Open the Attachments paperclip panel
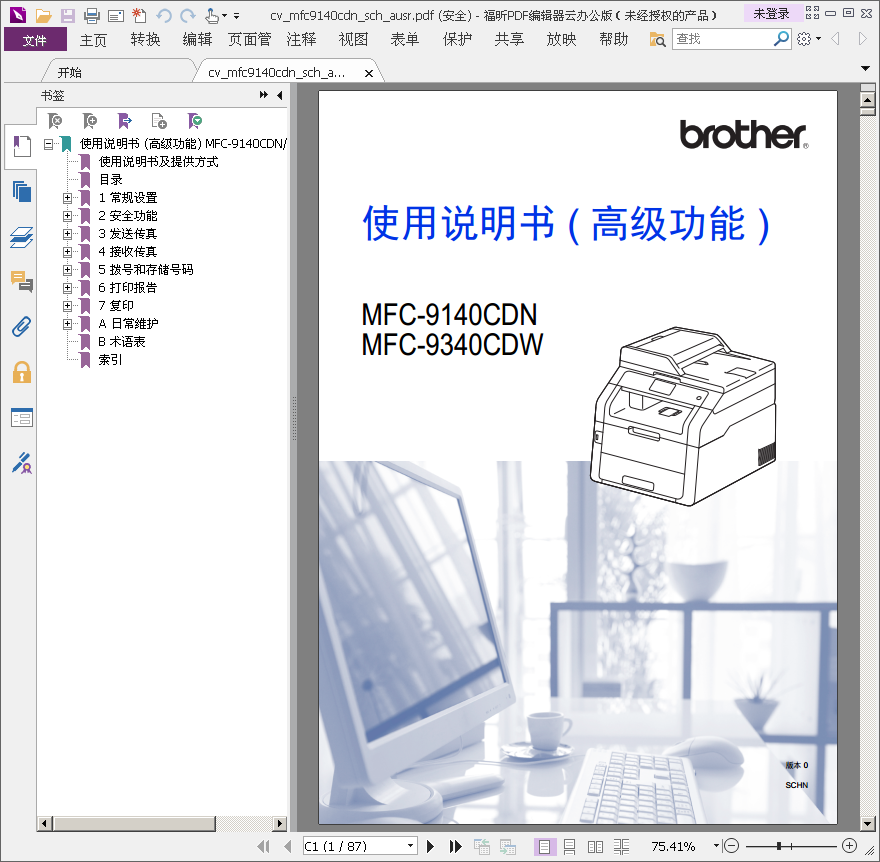The image size is (880, 862). tap(22, 327)
